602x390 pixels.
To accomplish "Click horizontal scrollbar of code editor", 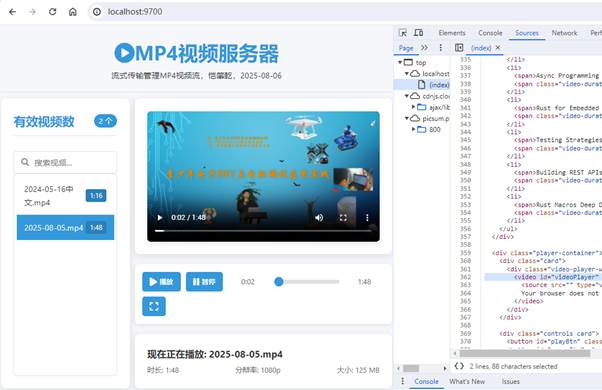I will pyautogui.click(x=524, y=353).
